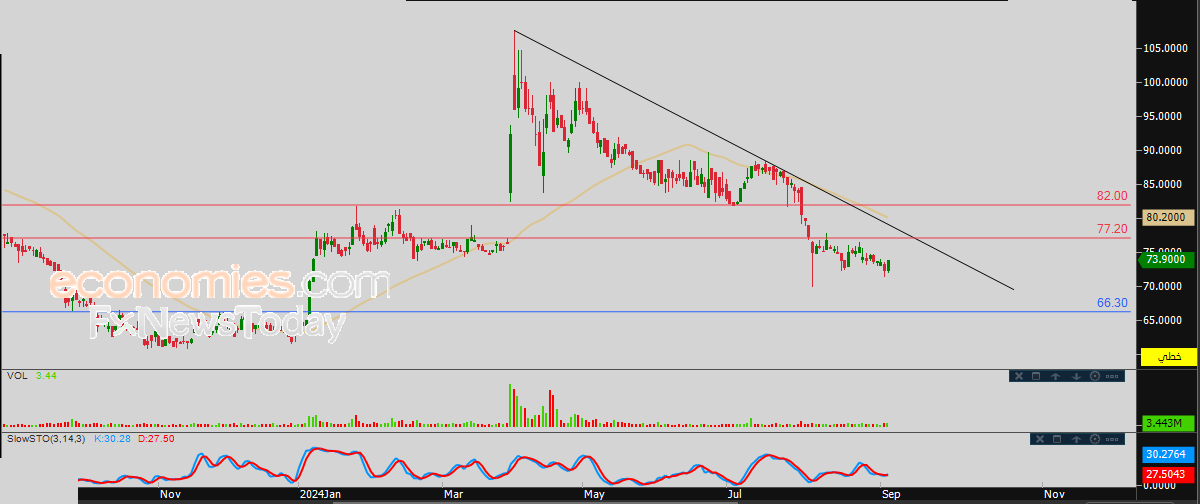Click the SlowSTO(3,14,3) indicator title
This screenshot has width=1200, height=504.
(47, 438)
